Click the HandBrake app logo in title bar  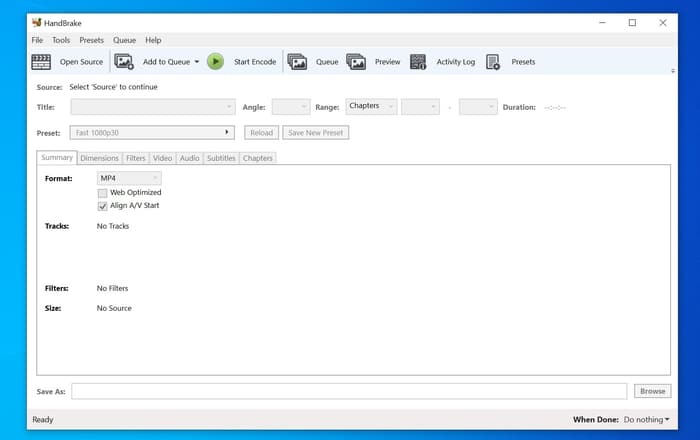point(37,22)
